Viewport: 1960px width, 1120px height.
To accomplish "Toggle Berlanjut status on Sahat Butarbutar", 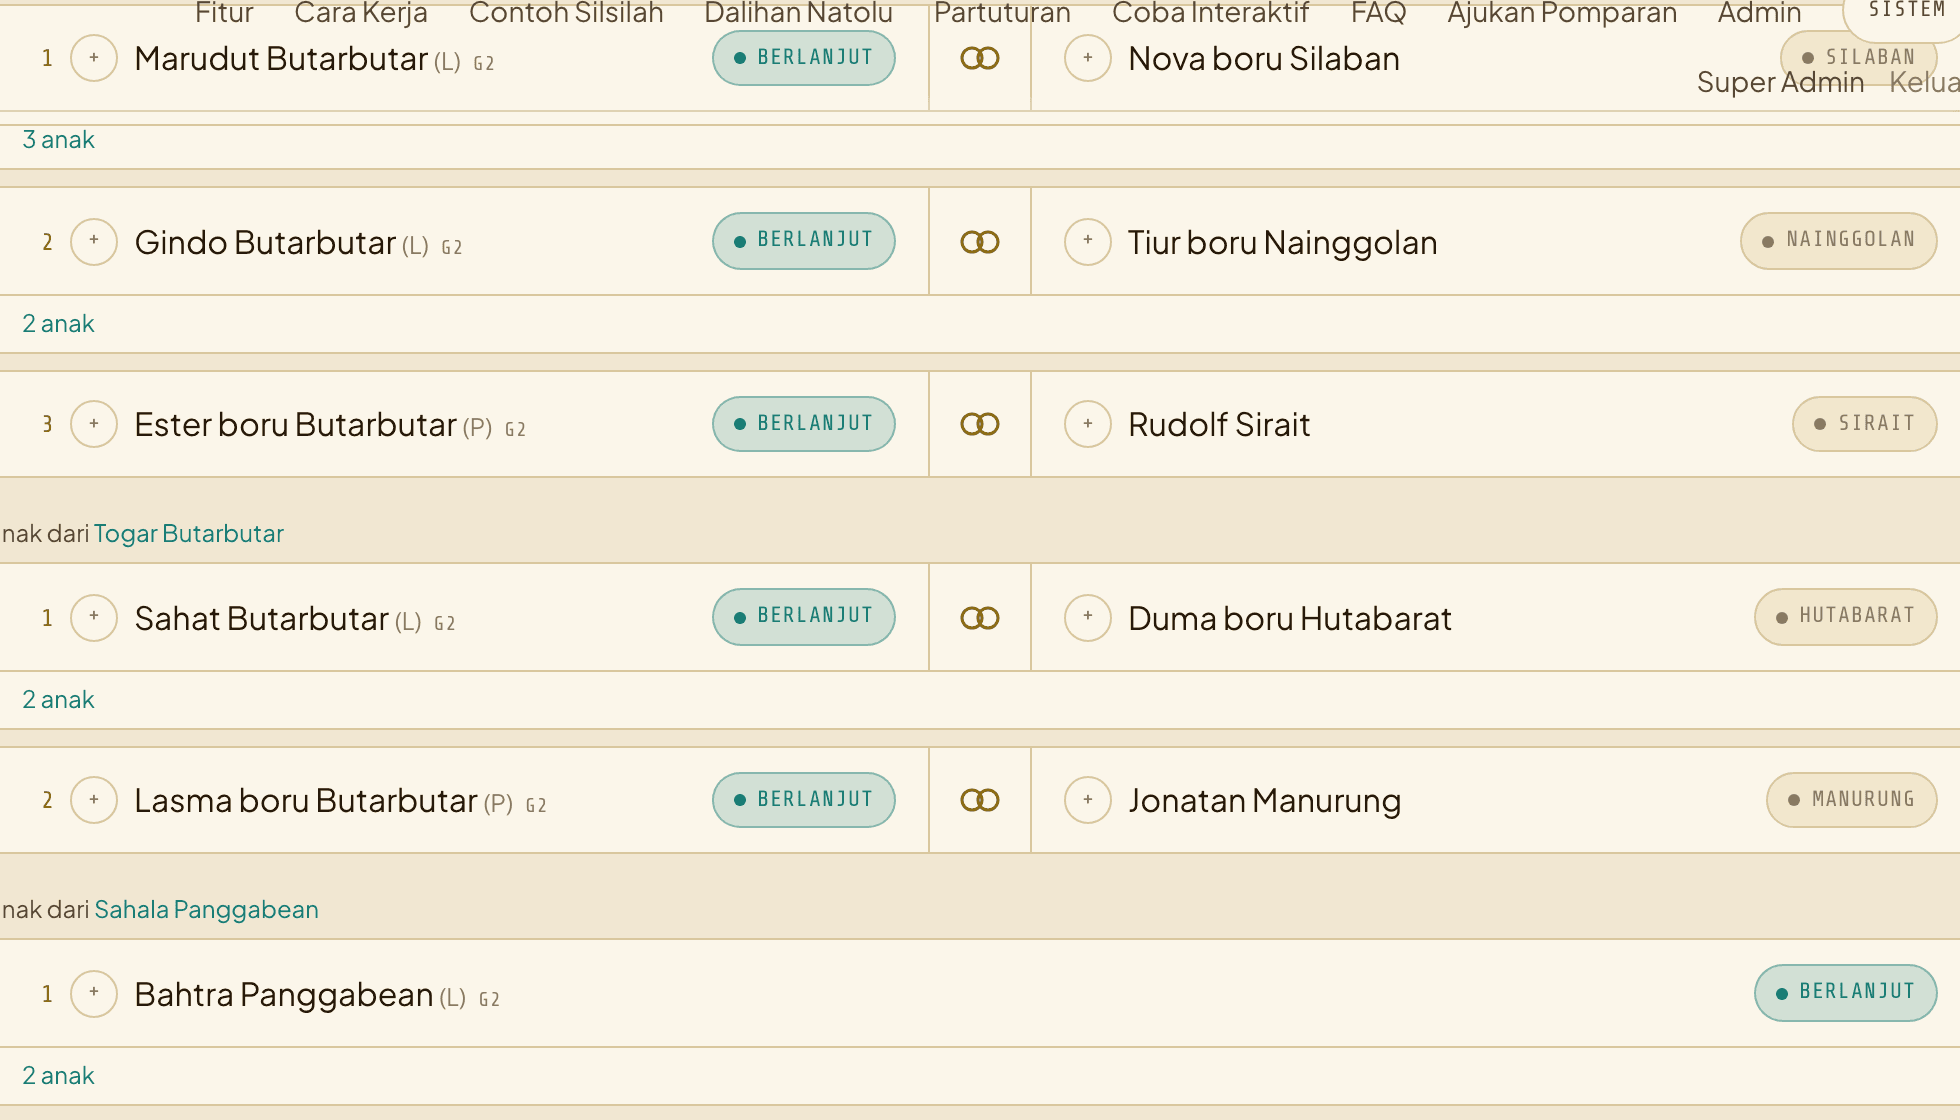I will tap(804, 616).
